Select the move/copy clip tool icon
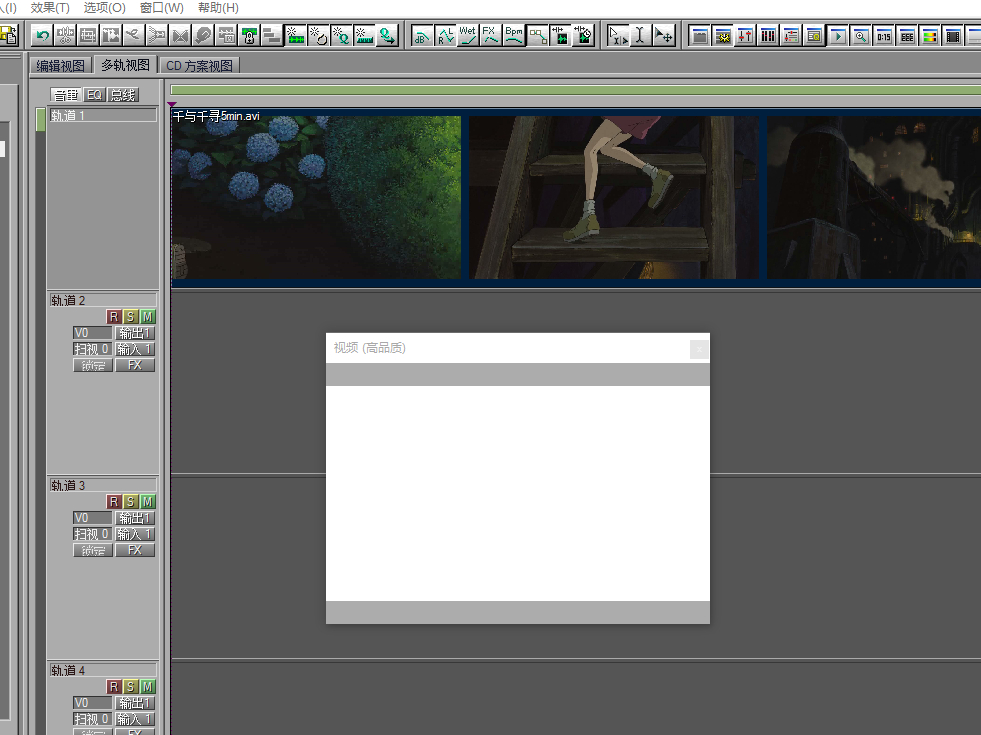 [664, 36]
